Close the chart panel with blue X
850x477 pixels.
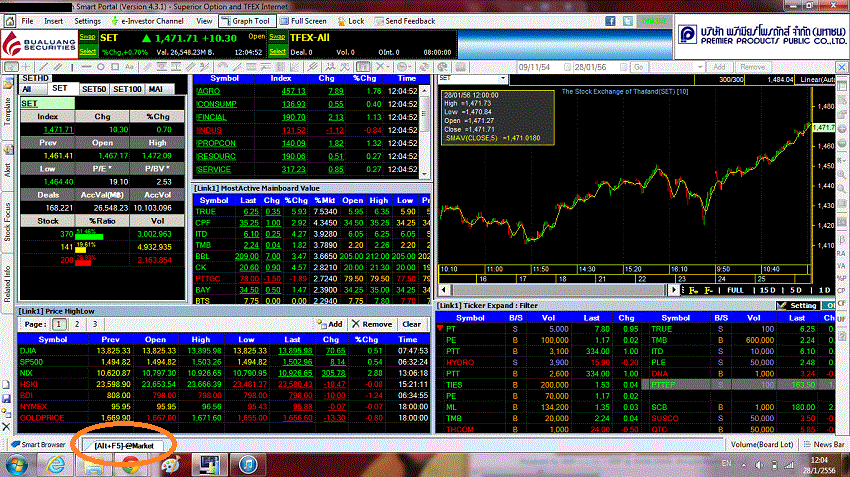tap(842, 67)
